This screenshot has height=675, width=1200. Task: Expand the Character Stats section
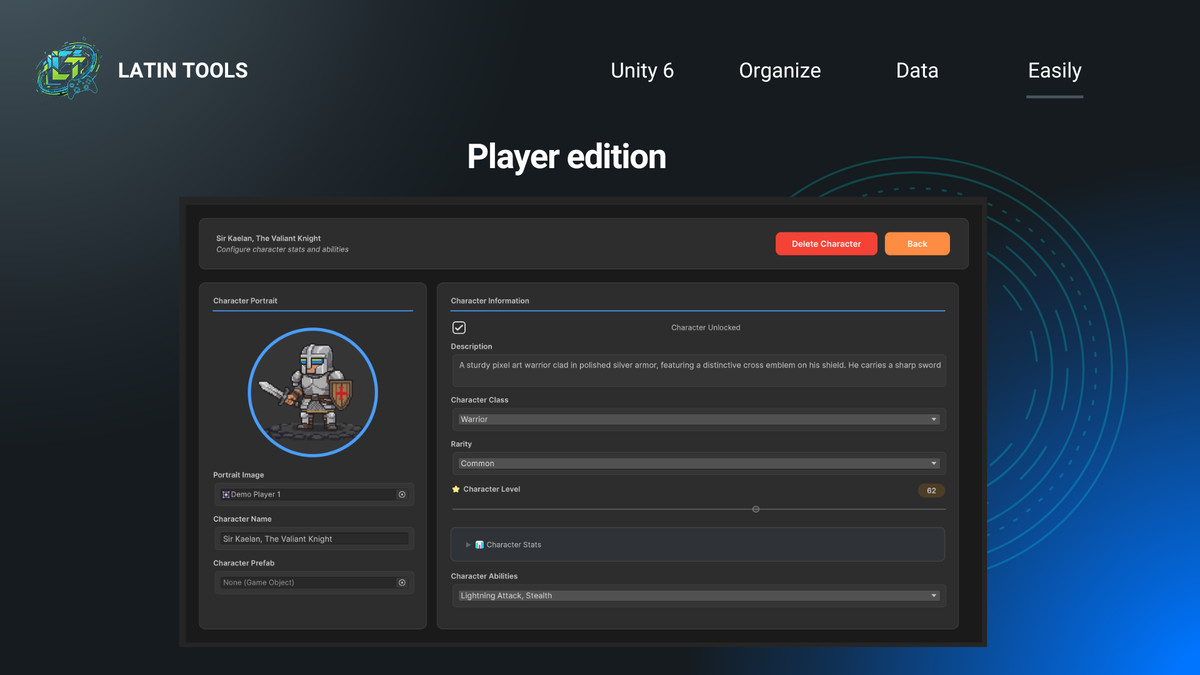tap(467, 544)
